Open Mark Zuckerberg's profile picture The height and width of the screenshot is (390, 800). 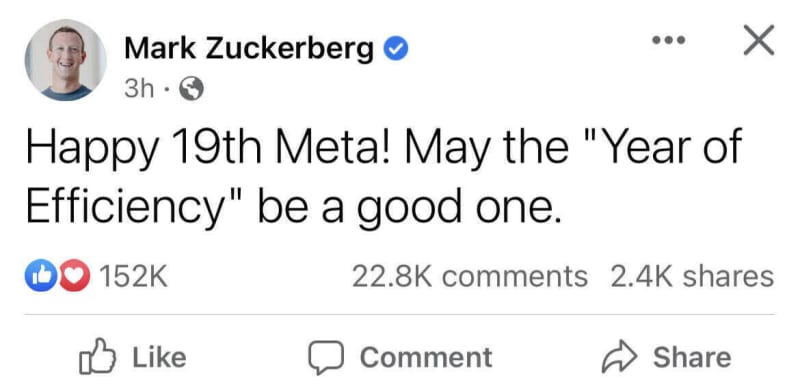pos(65,60)
